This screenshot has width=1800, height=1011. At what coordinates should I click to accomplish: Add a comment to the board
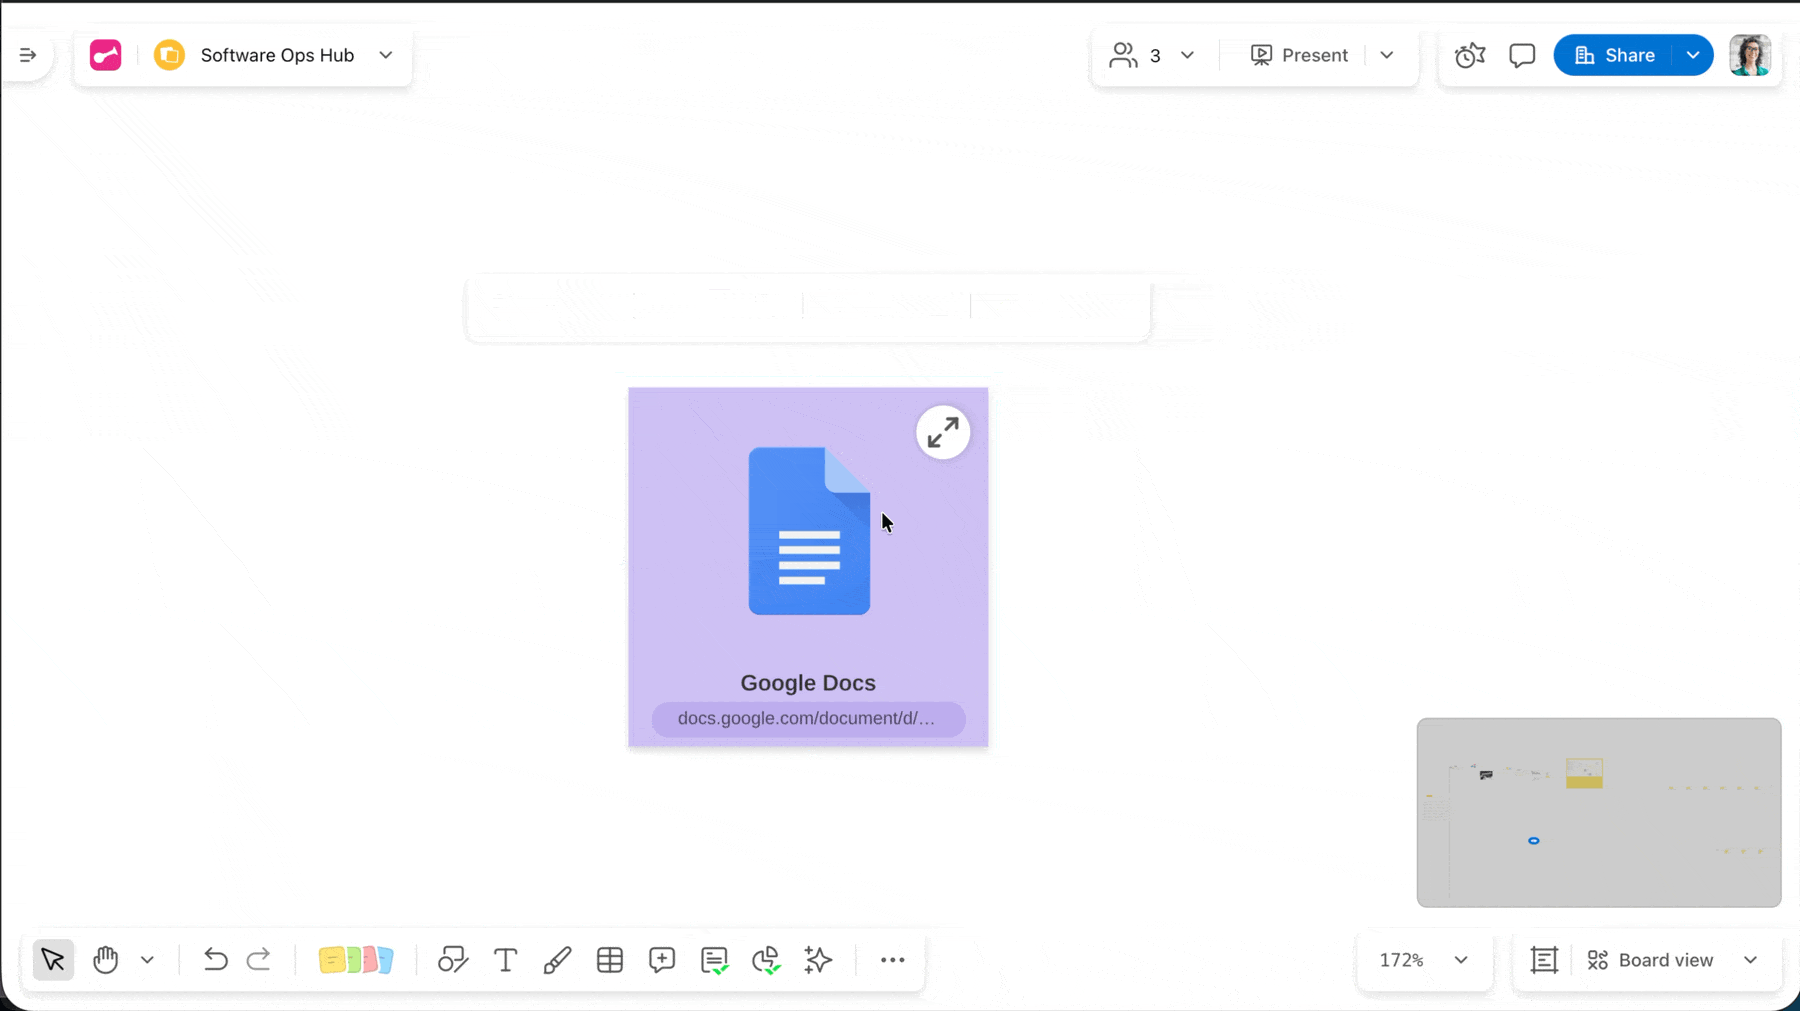[661, 959]
